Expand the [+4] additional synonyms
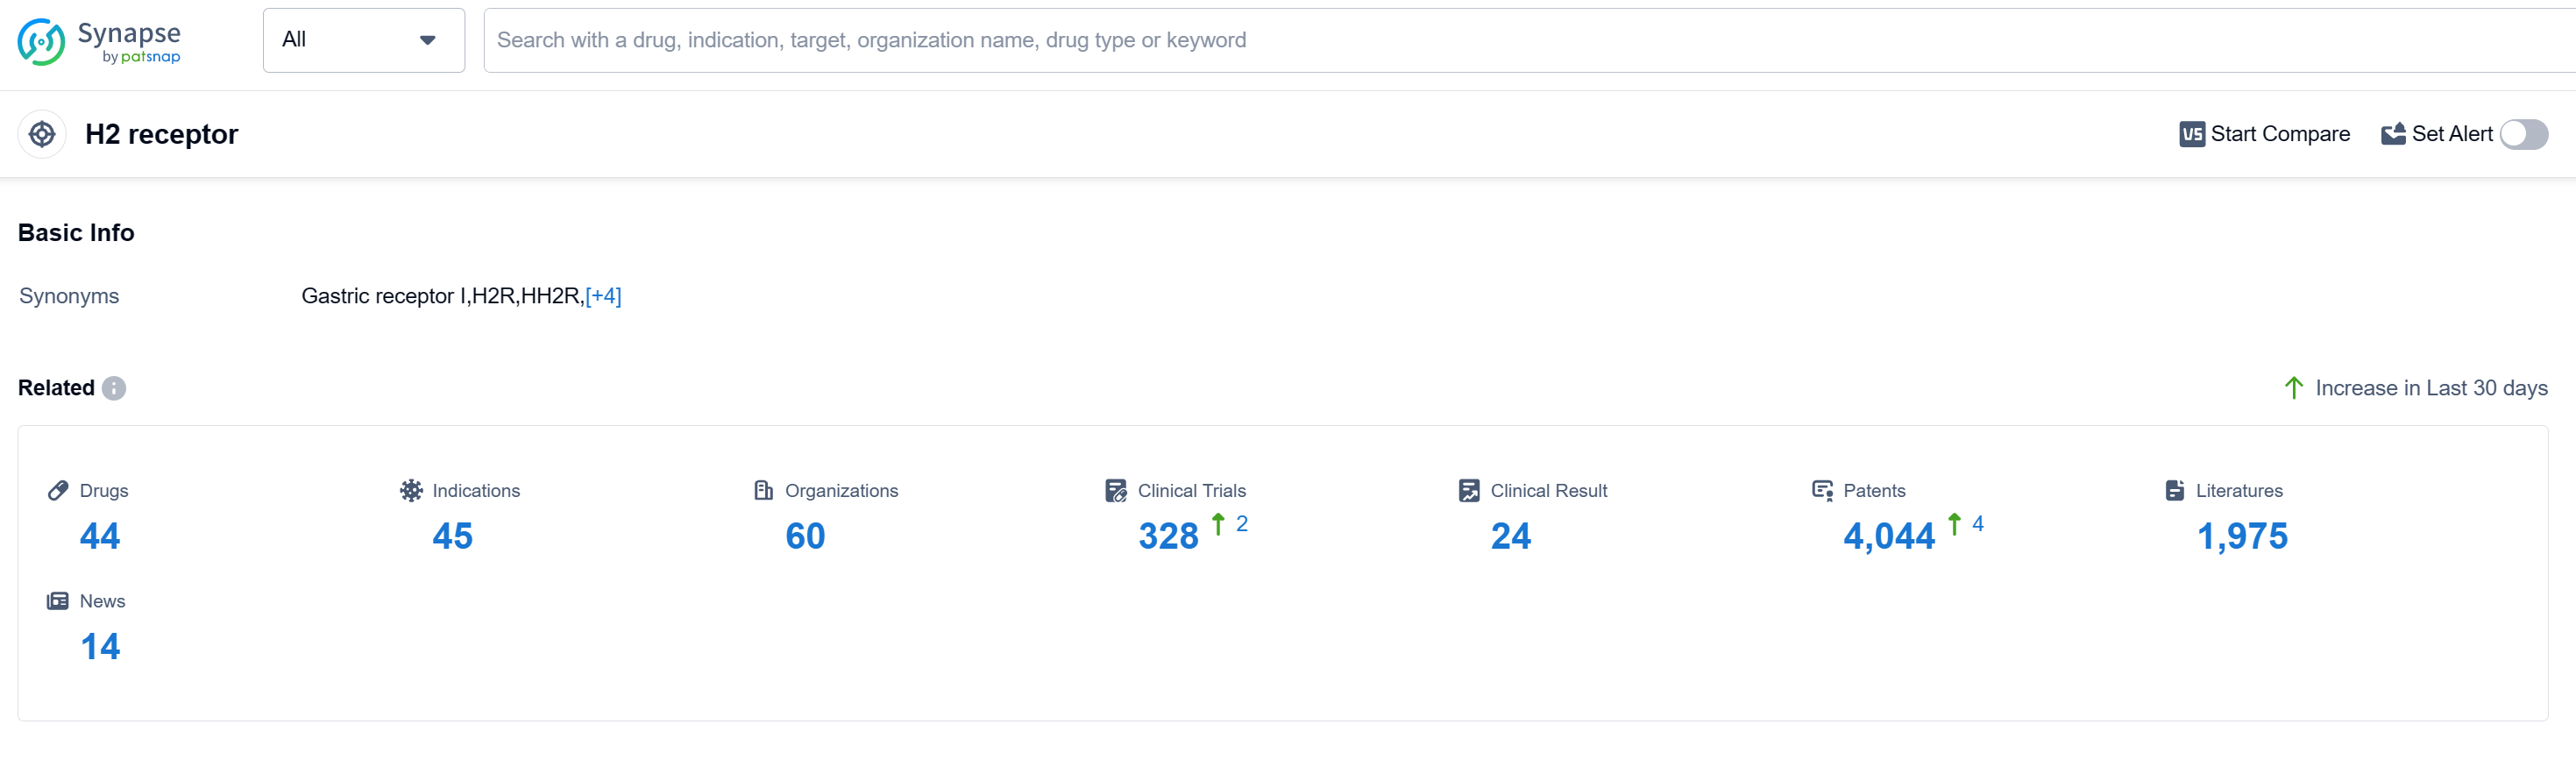 coord(603,296)
